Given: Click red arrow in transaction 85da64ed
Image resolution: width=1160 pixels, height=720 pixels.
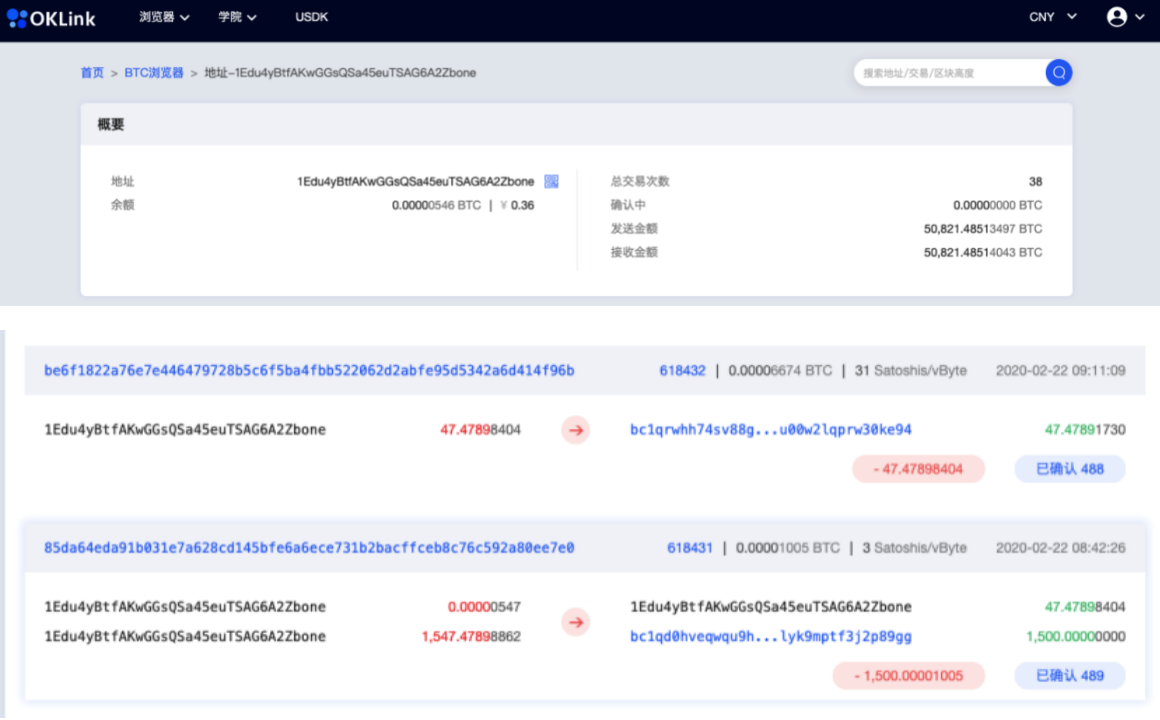Looking at the screenshot, I should pyautogui.click(x=575, y=622).
